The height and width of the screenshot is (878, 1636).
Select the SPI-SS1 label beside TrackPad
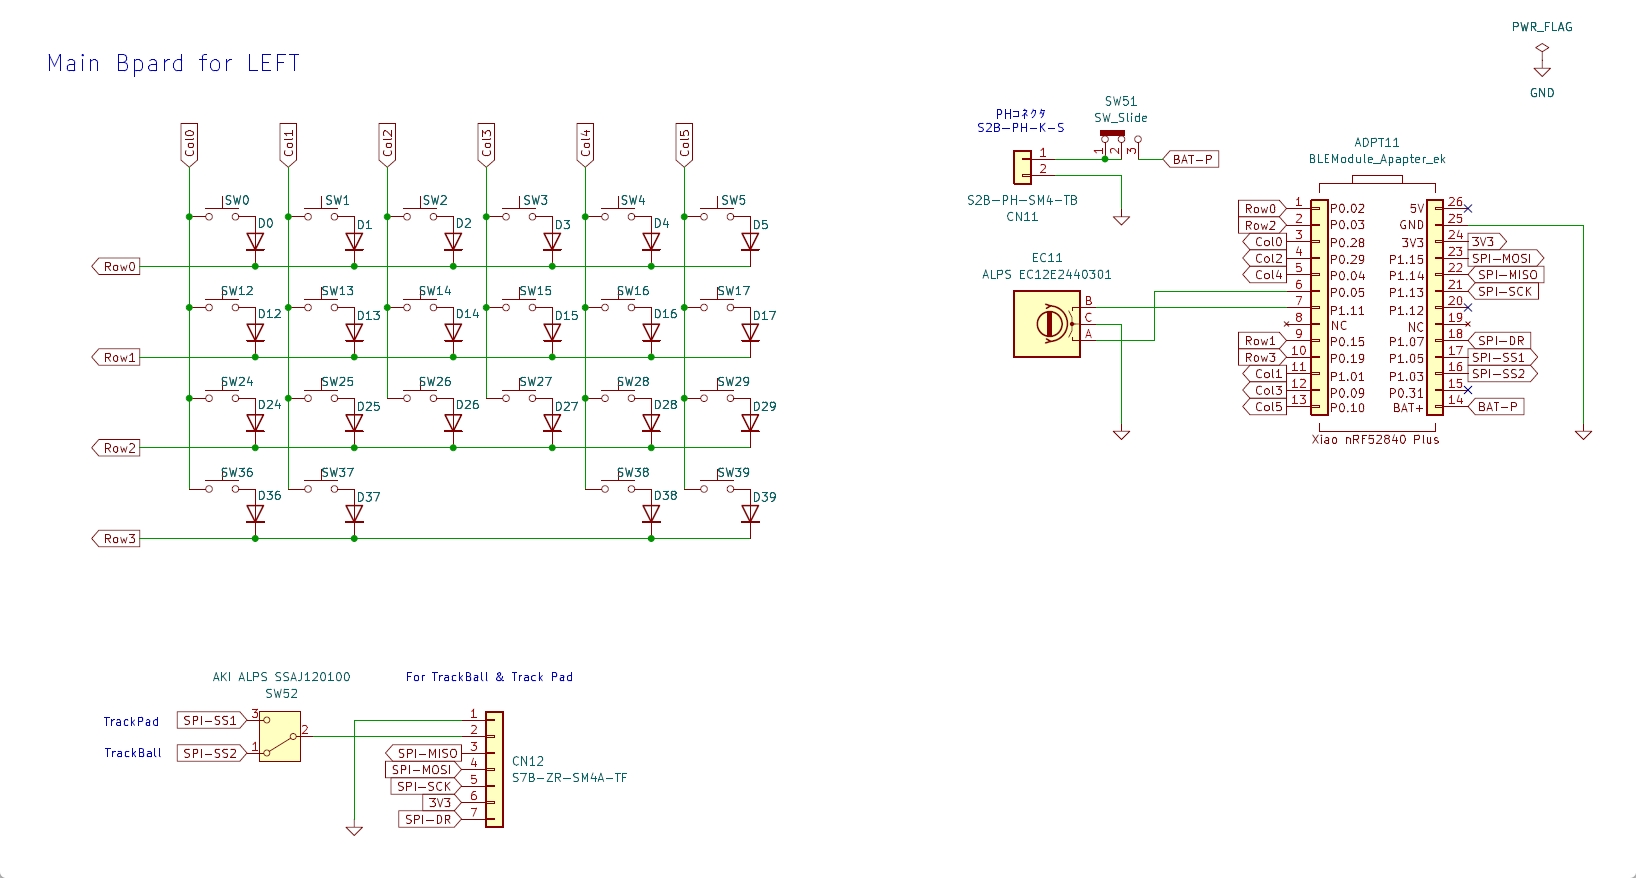(x=212, y=720)
